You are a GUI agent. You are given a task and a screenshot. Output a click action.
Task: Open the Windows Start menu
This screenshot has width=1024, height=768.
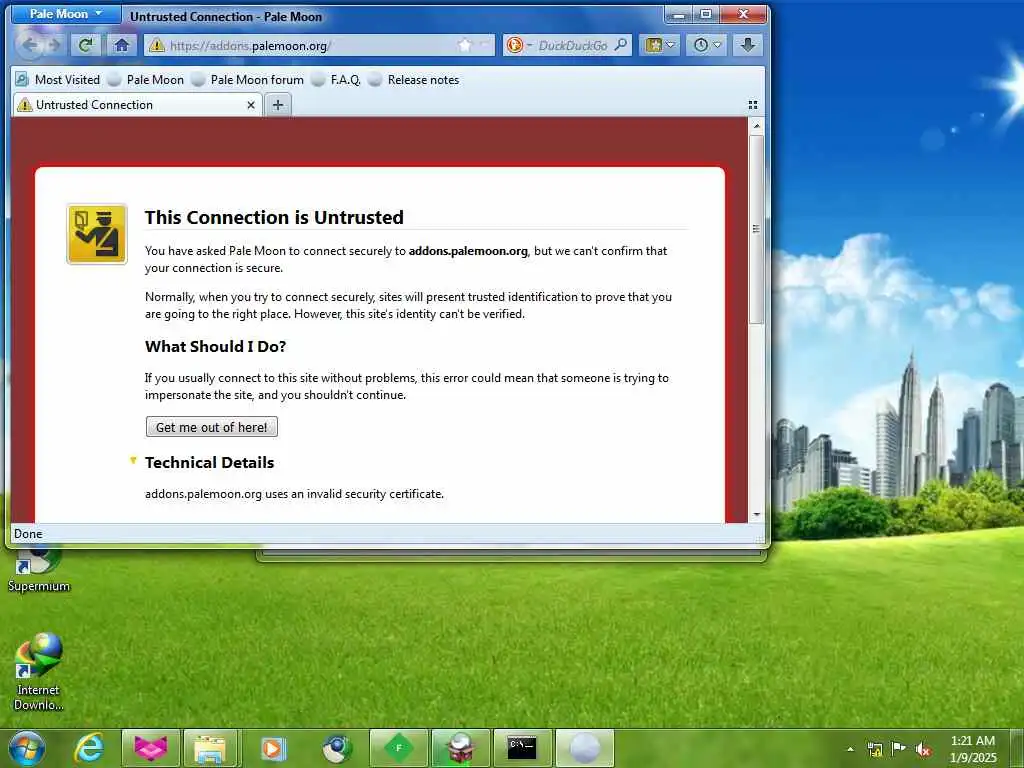[x=27, y=748]
